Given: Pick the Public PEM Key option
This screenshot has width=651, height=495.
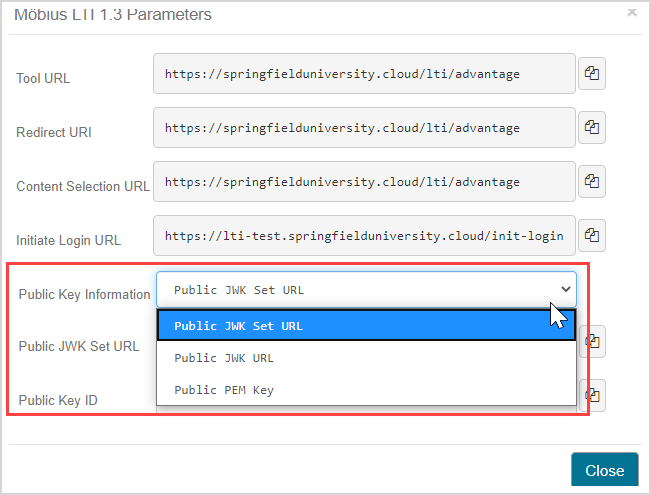Looking at the screenshot, I should coord(366,390).
